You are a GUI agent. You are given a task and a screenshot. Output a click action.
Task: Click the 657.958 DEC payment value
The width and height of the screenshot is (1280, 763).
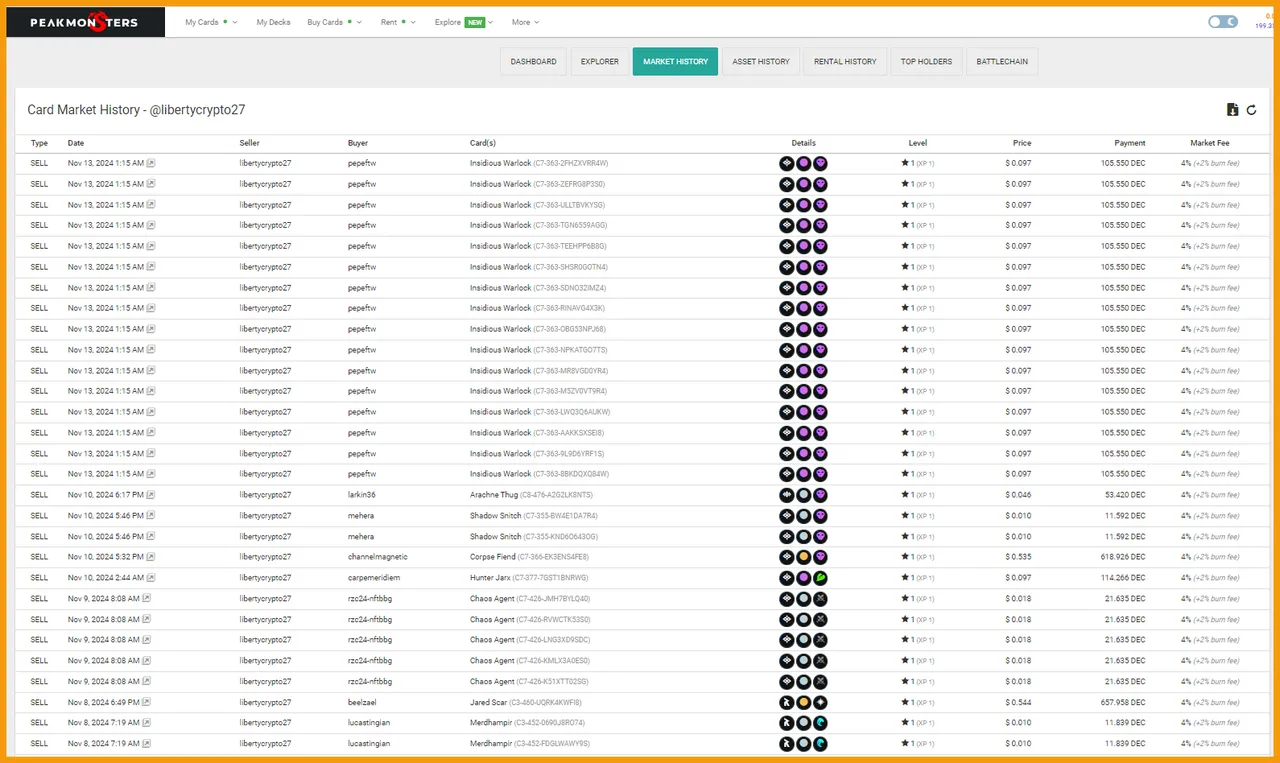(1123, 702)
